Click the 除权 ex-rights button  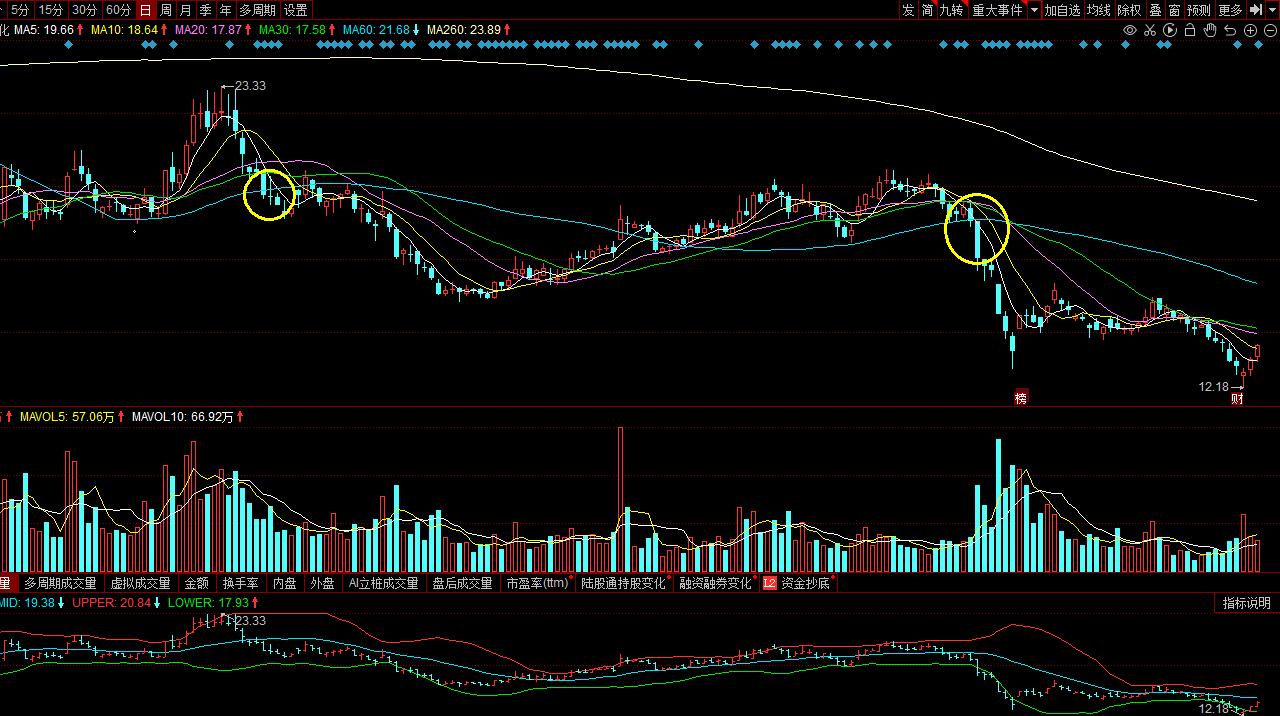click(1129, 10)
